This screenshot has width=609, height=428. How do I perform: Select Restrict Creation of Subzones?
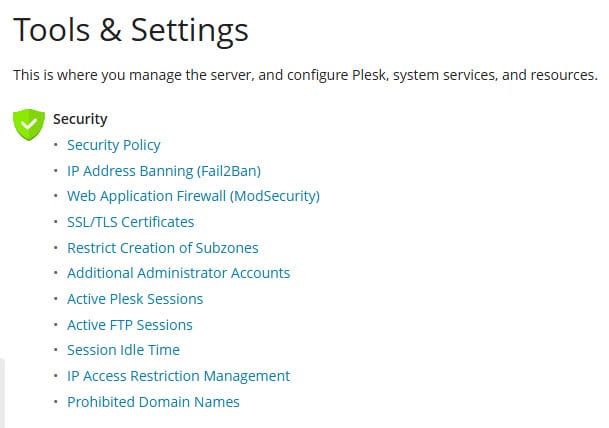pos(162,248)
